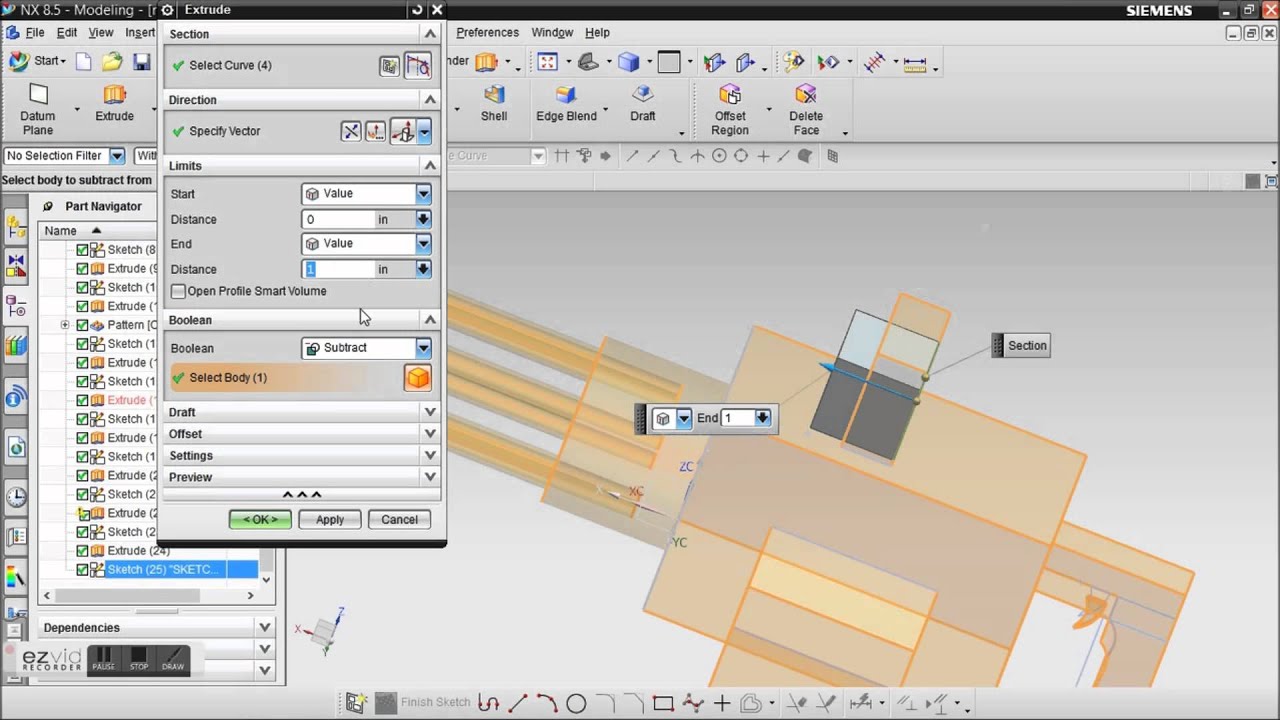Click the Start Distance input field
The image size is (1280, 720).
tap(338, 219)
